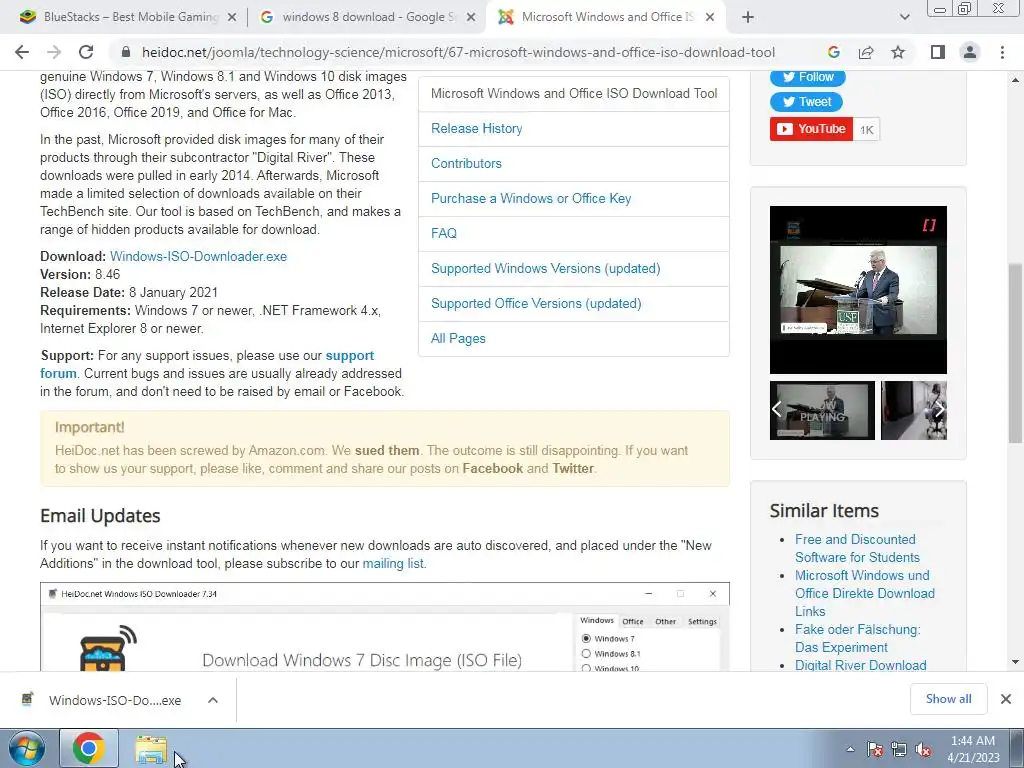
Task: Bookmark this page with star icon
Action: pos(898,52)
